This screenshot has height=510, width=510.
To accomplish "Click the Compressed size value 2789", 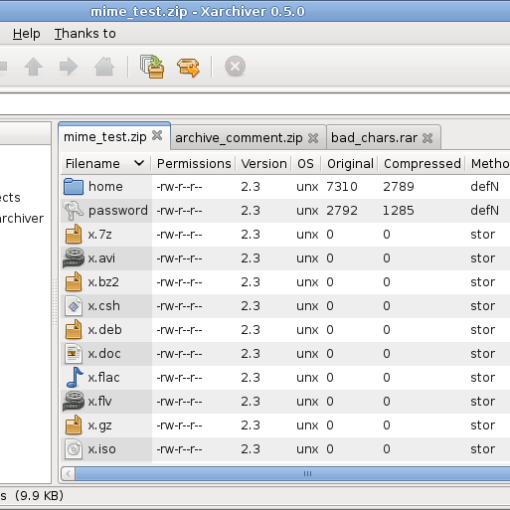I will point(399,187).
